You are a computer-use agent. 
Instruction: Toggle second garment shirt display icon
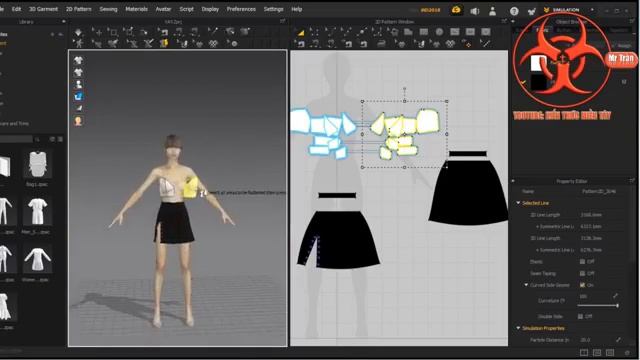point(78,73)
